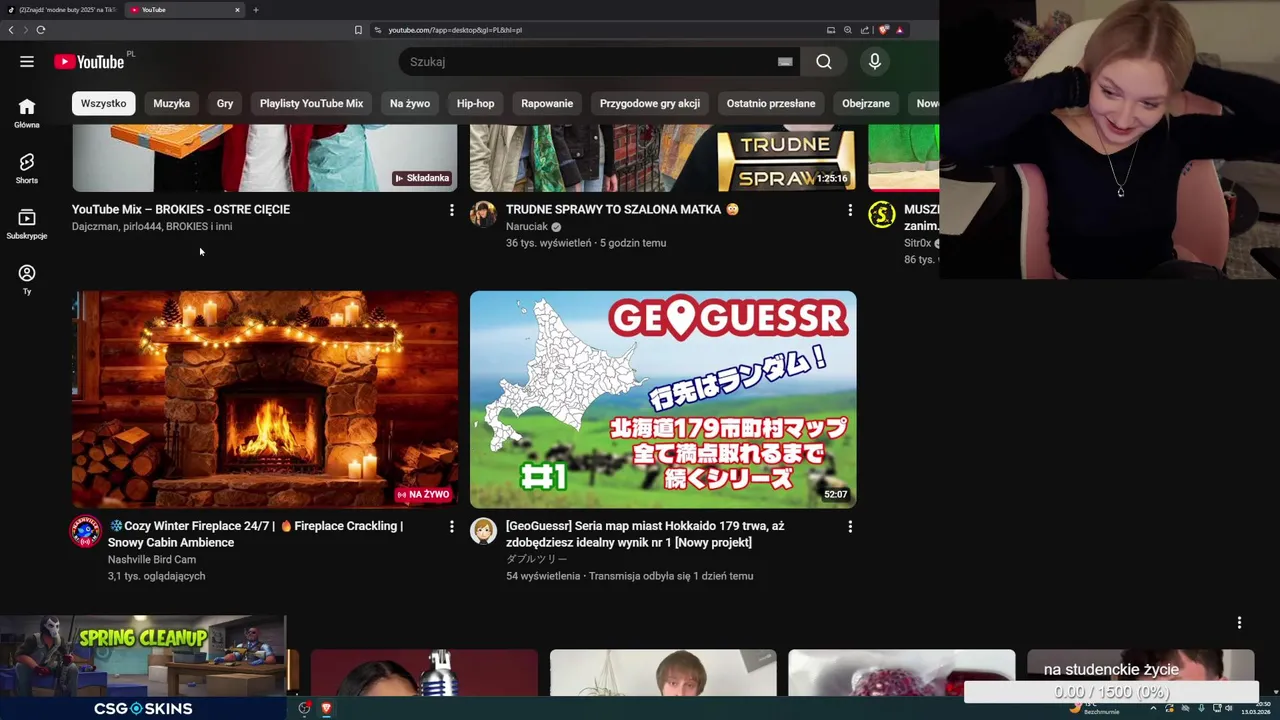Open options menu for TRUDNE SPRAWY video
Viewport: 1280px width, 720px height.
[850, 210]
